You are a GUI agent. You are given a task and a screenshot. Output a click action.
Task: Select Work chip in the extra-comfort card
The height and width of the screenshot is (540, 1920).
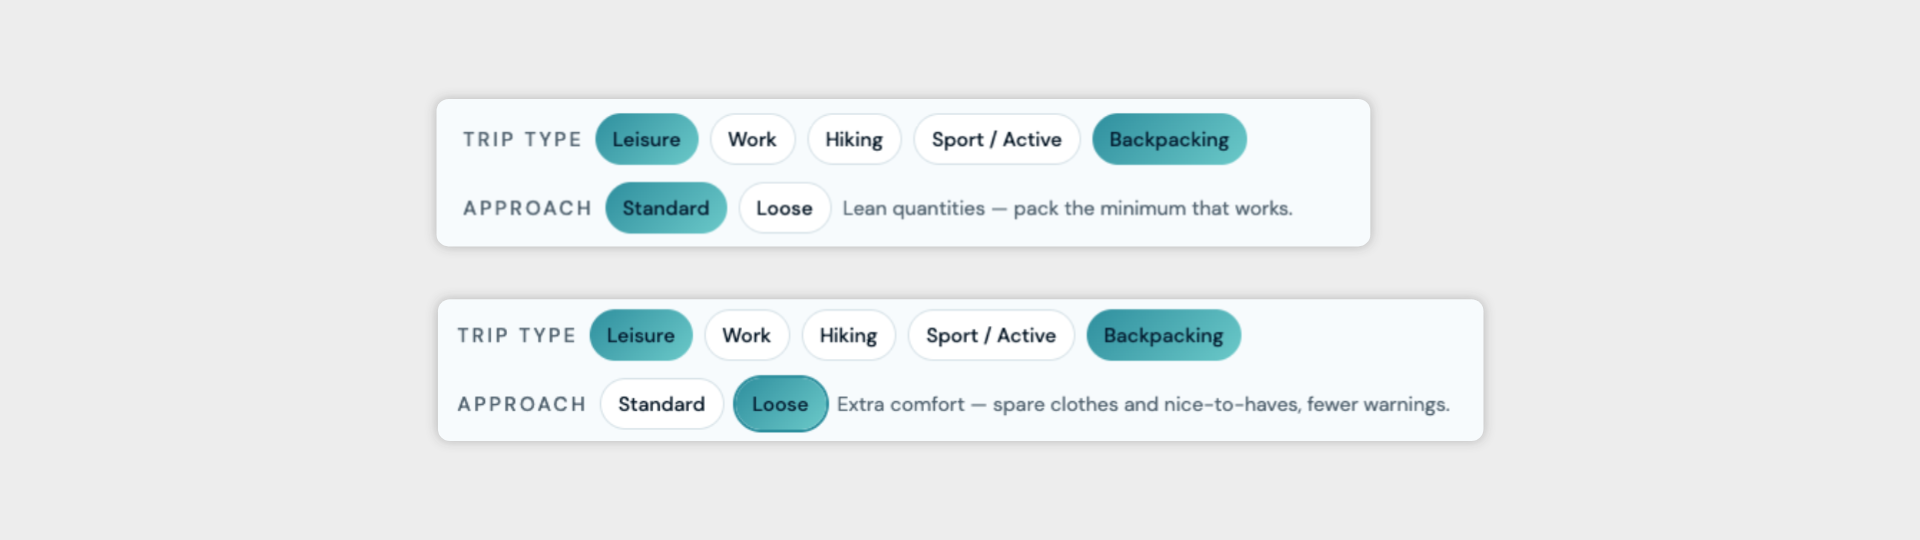(747, 335)
